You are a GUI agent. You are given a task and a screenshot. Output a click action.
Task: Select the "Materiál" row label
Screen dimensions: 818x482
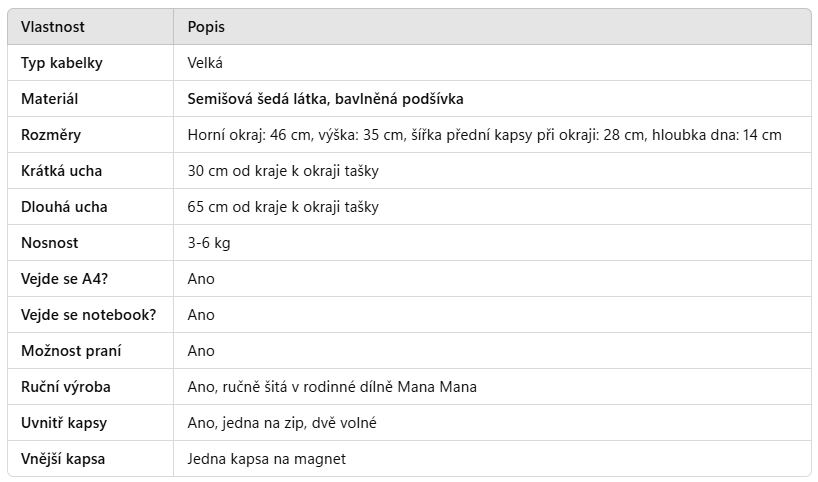coord(50,99)
